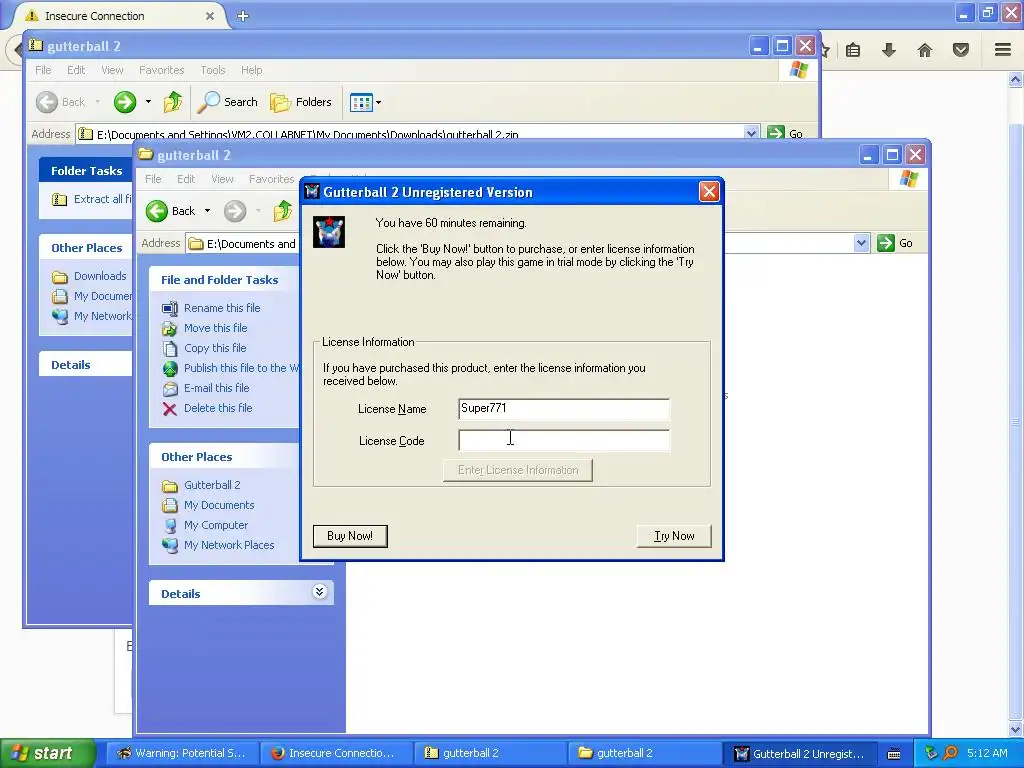The height and width of the screenshot is (768, 1024).
Task: Click the Buy Now! button
Action: coord(350,536)
